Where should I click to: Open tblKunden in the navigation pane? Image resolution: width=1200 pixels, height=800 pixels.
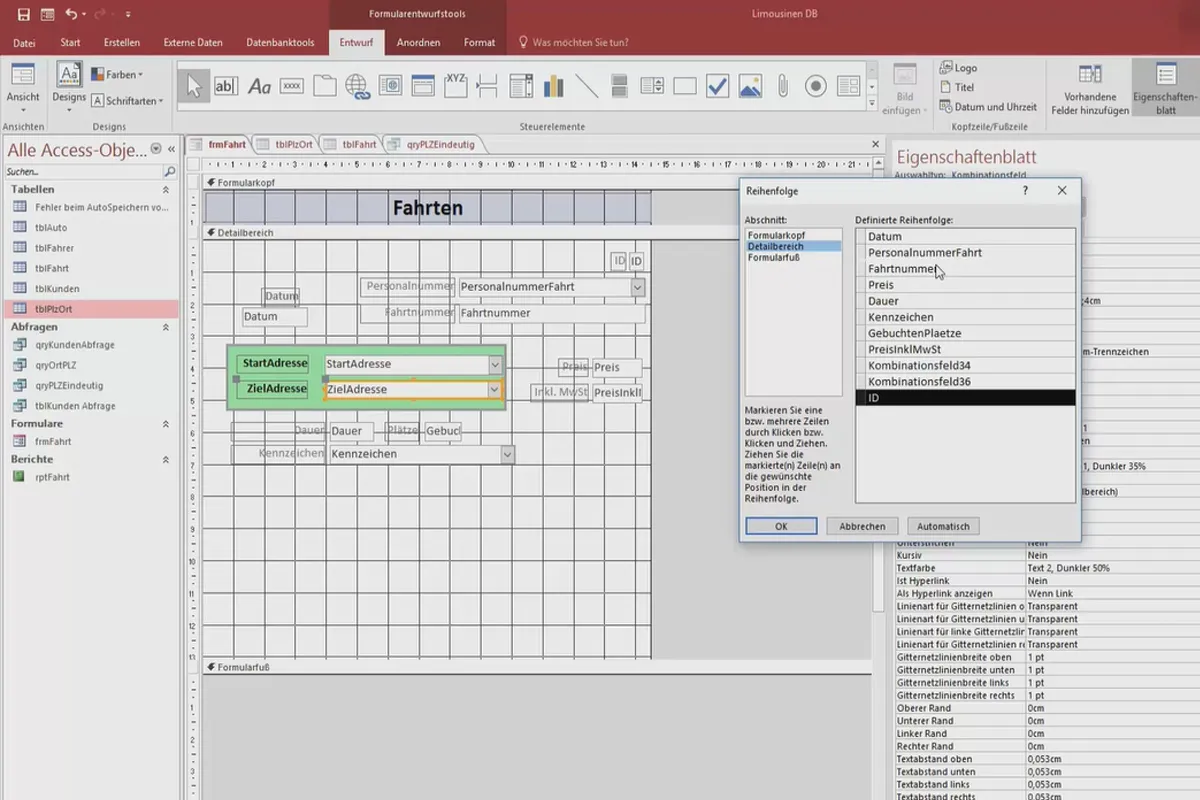tap(55, 289)
